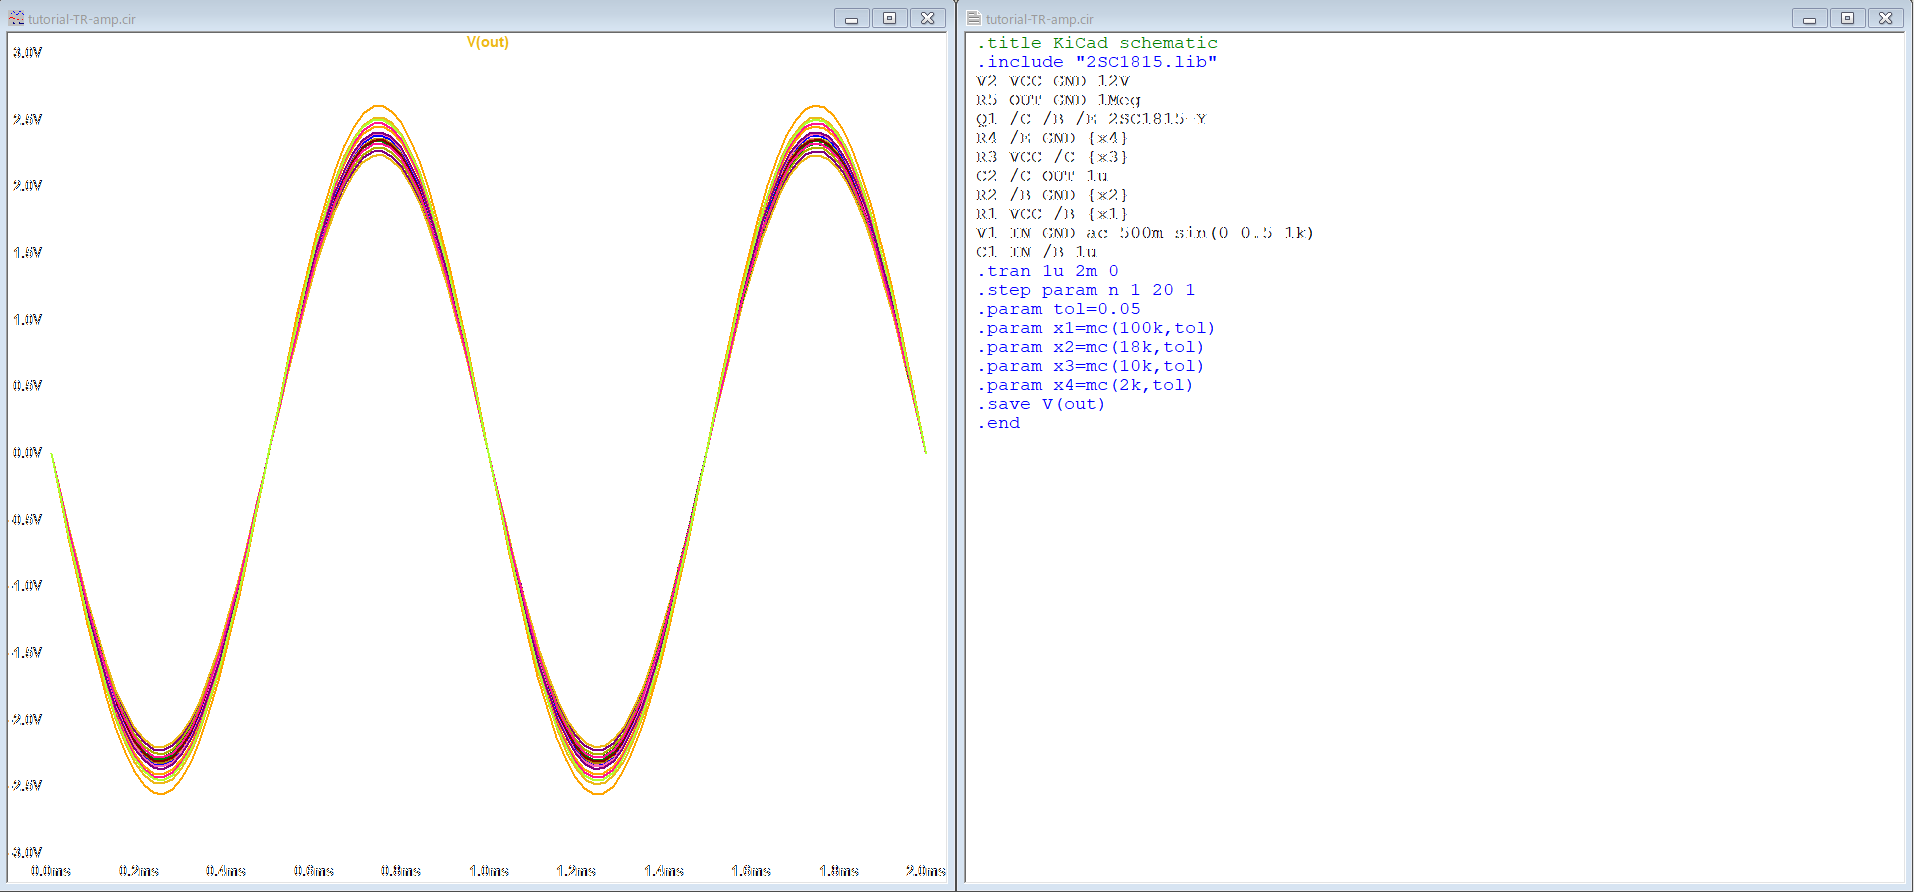This screenshot has height=892, width=1915.
Task: Place cursor on the .step param line
Action: click(1086, 290)
